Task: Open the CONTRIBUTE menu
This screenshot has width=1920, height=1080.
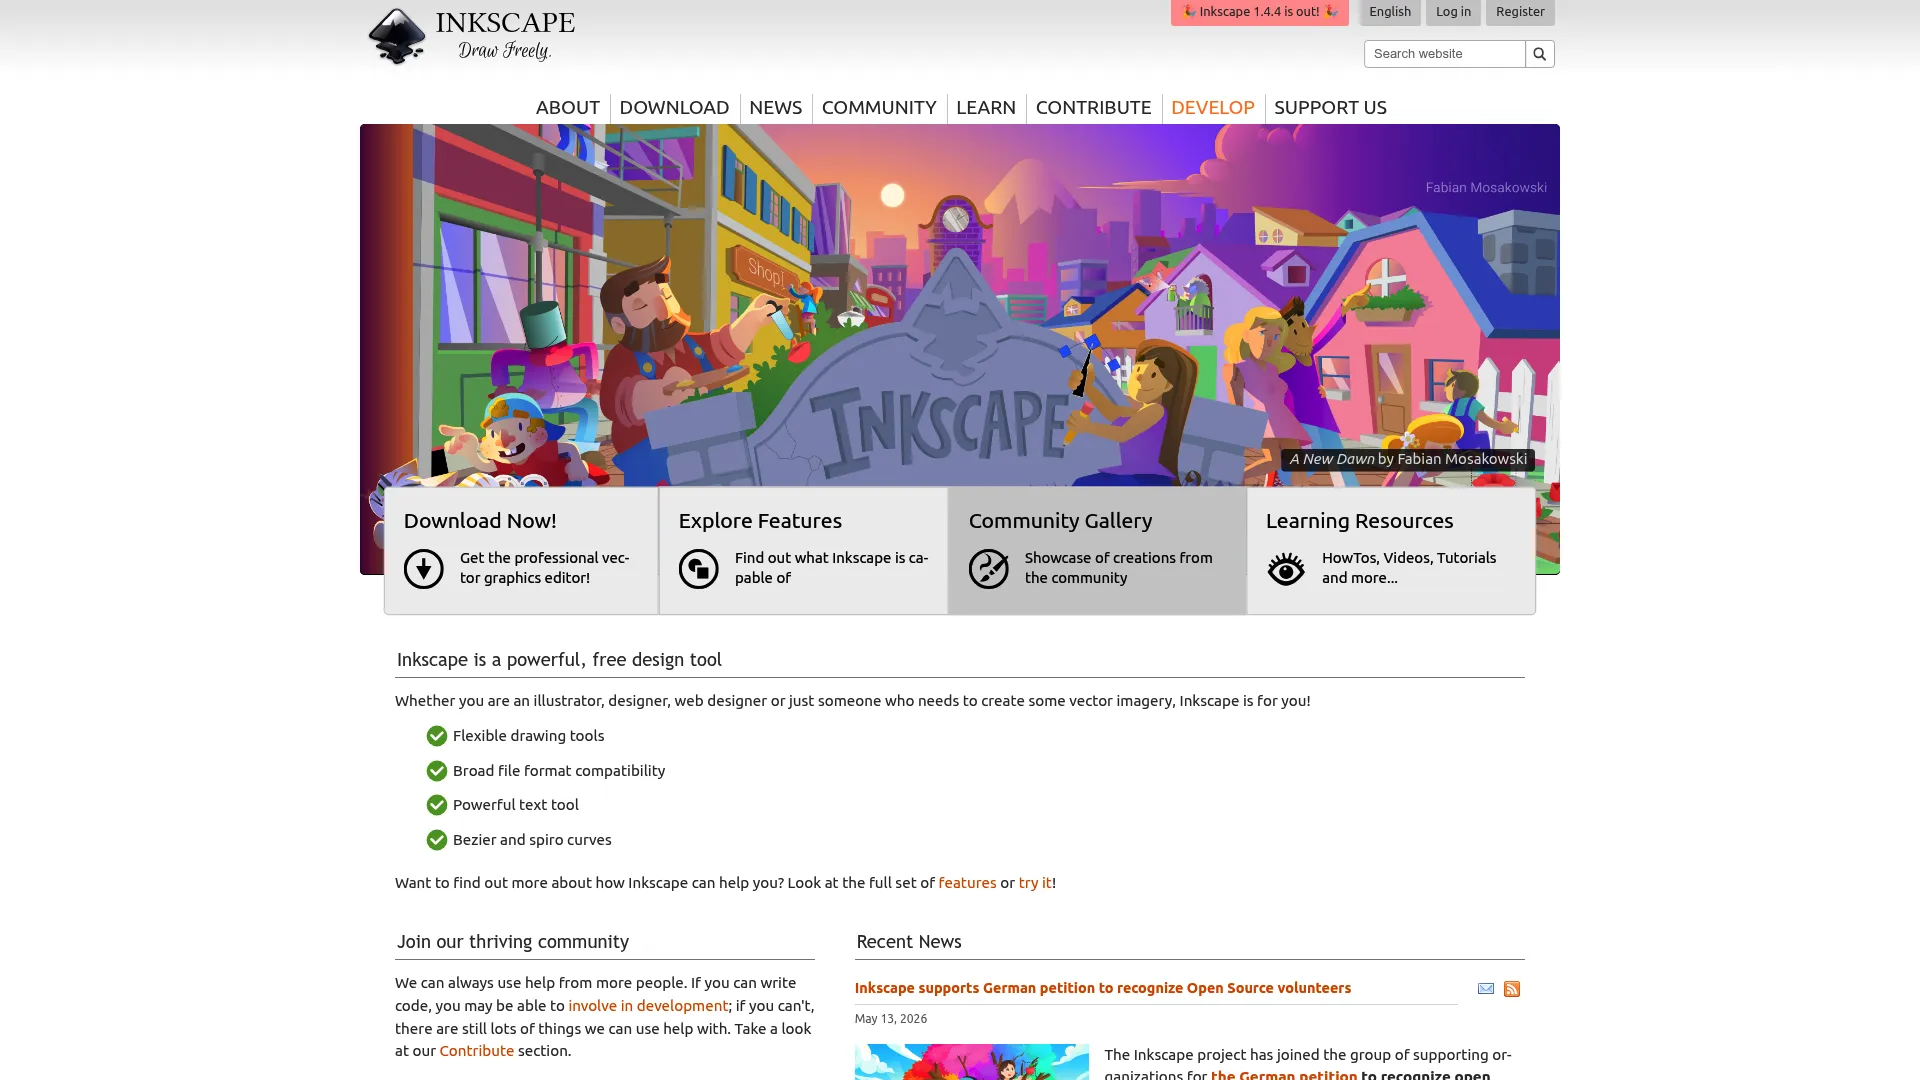Action: point(1093,107)
